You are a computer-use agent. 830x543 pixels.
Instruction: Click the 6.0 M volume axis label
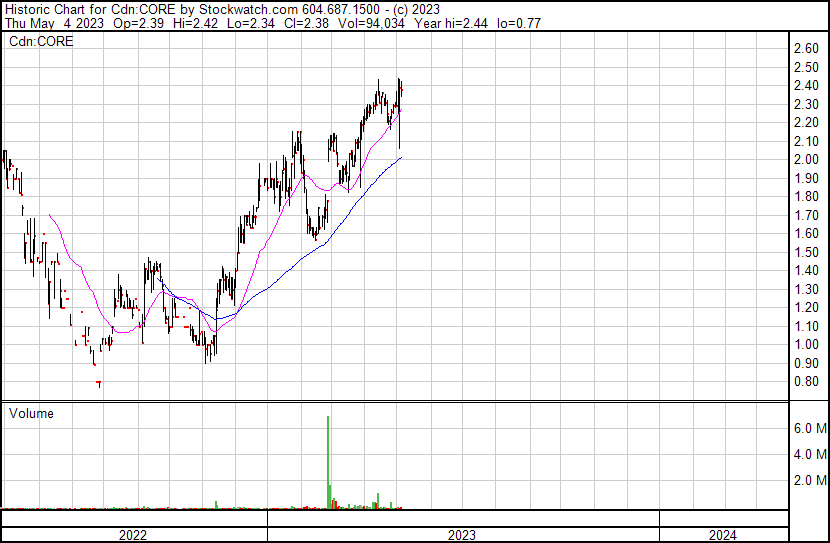pyautogui.click(x=808, y=428)
